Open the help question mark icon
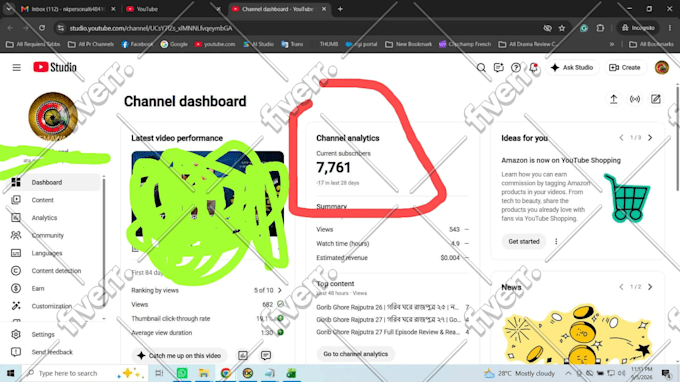 [516, 68]
